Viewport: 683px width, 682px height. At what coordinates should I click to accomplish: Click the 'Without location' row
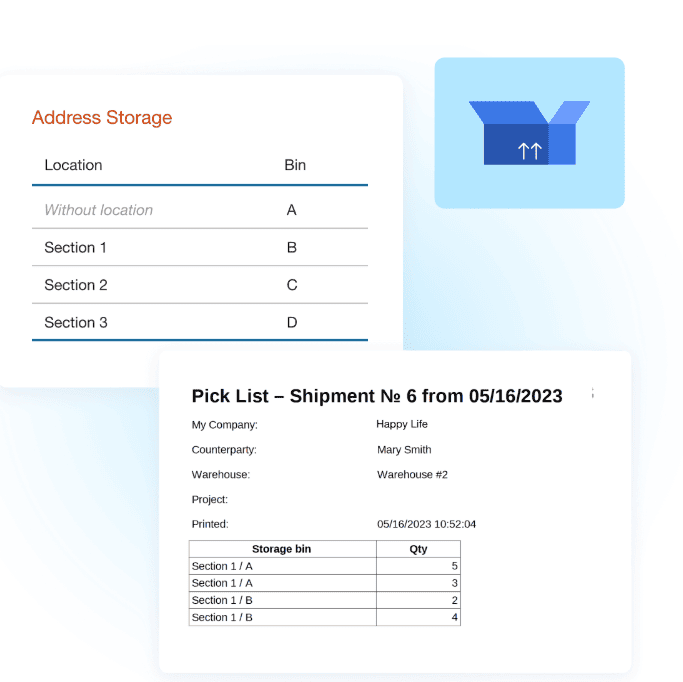(200, 210)
